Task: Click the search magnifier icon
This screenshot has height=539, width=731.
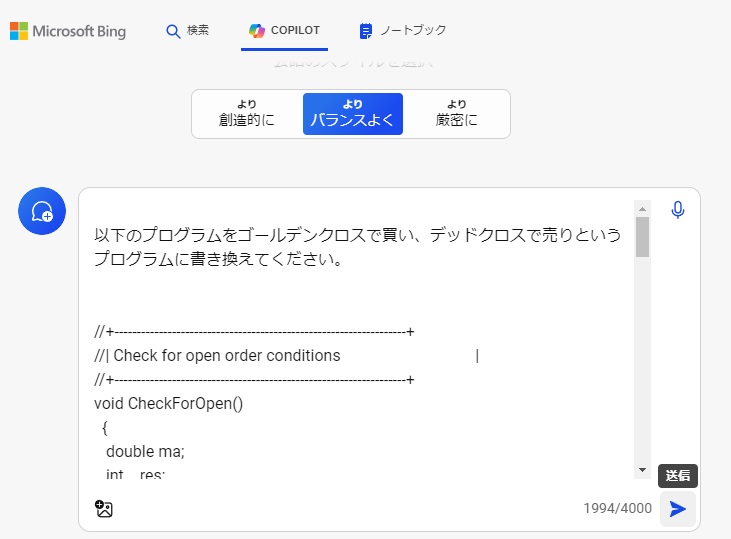Action: (x=173, y=31)
